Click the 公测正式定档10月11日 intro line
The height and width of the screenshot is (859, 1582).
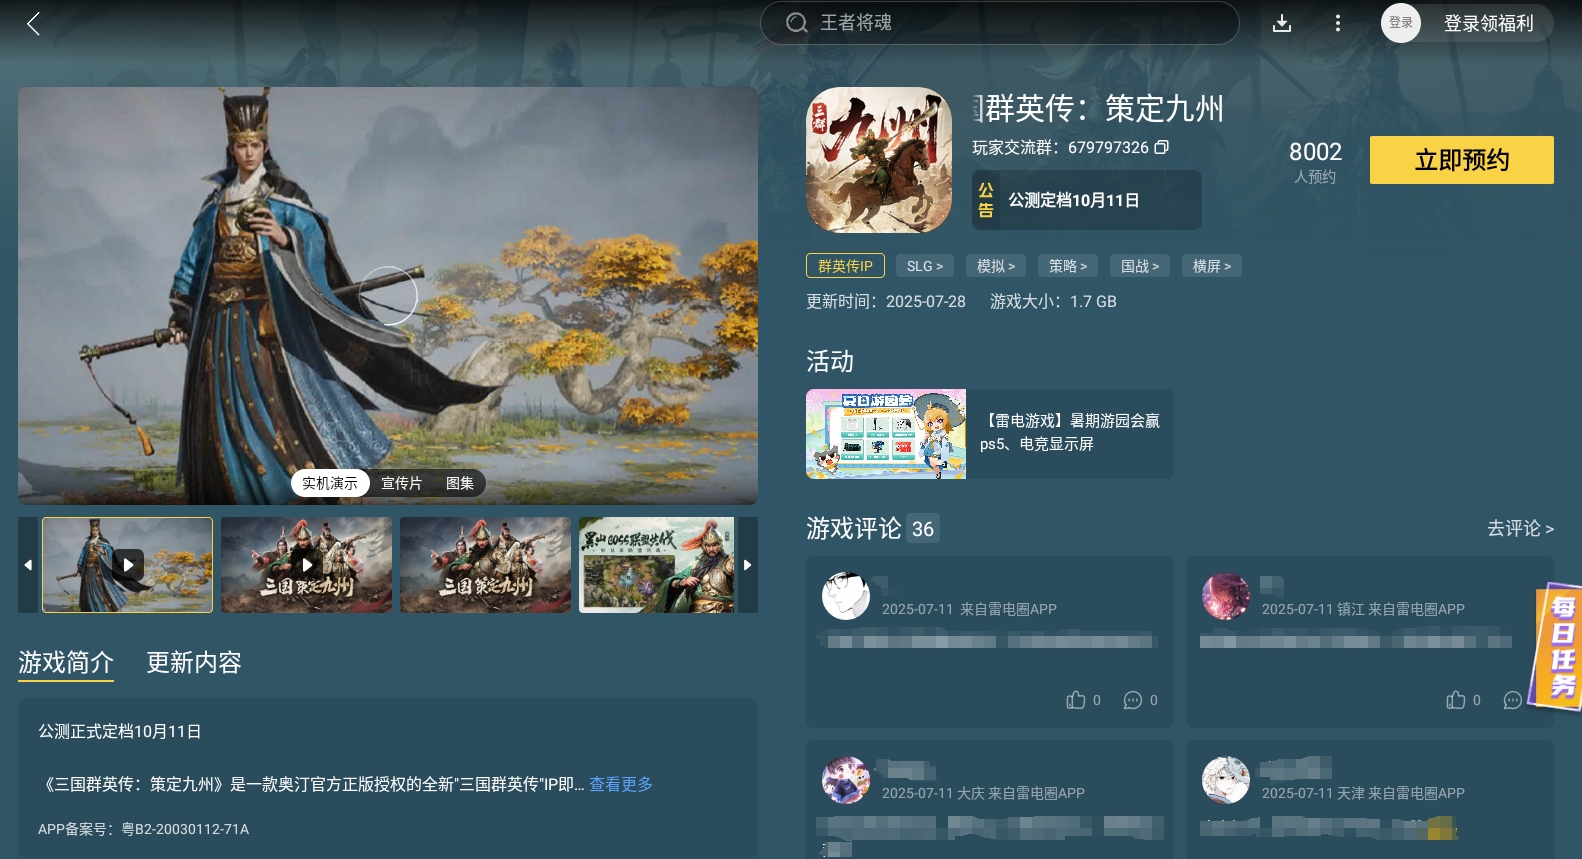click(x=120, y=731)
